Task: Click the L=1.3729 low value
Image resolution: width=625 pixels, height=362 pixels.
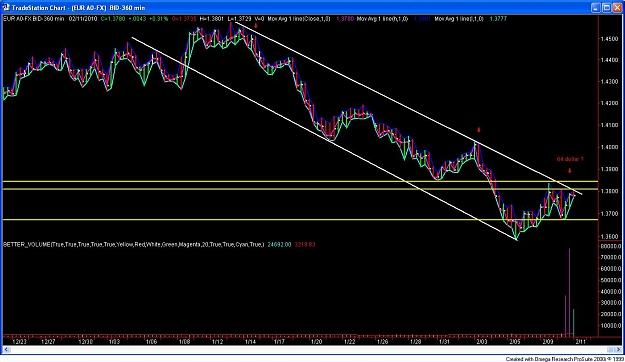Action: pos(240,19)
